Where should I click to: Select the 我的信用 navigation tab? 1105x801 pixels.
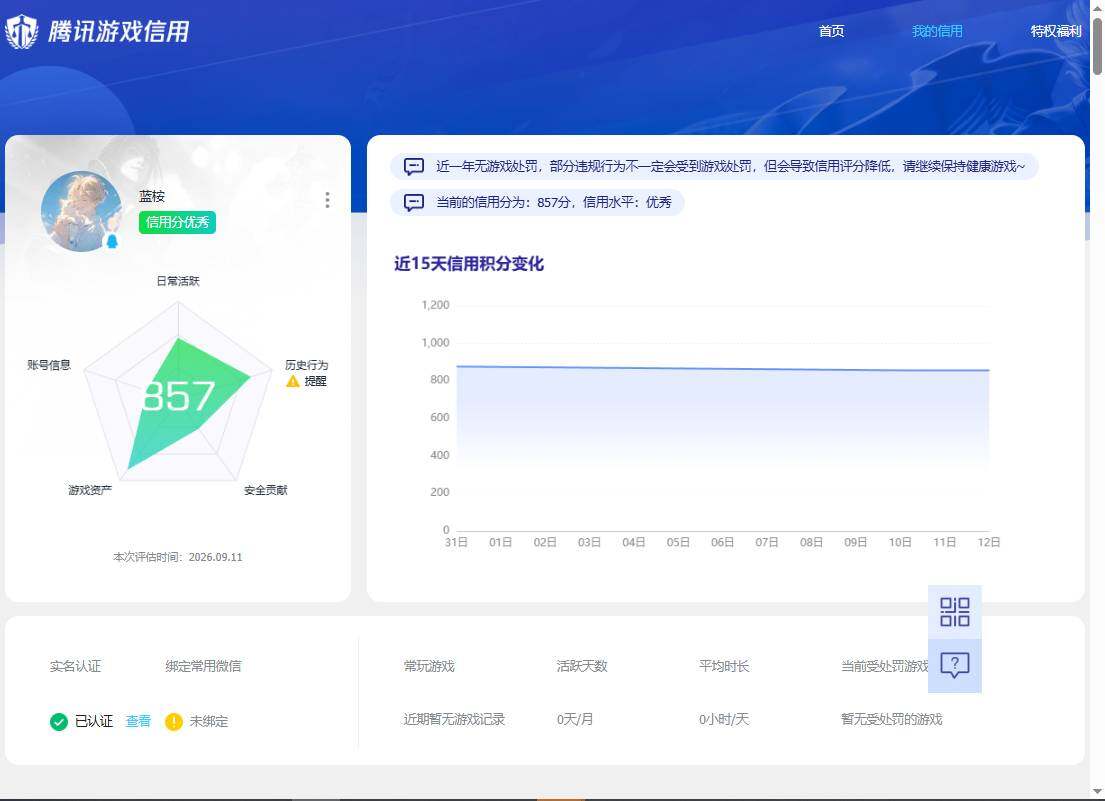(x=937, y=31)
